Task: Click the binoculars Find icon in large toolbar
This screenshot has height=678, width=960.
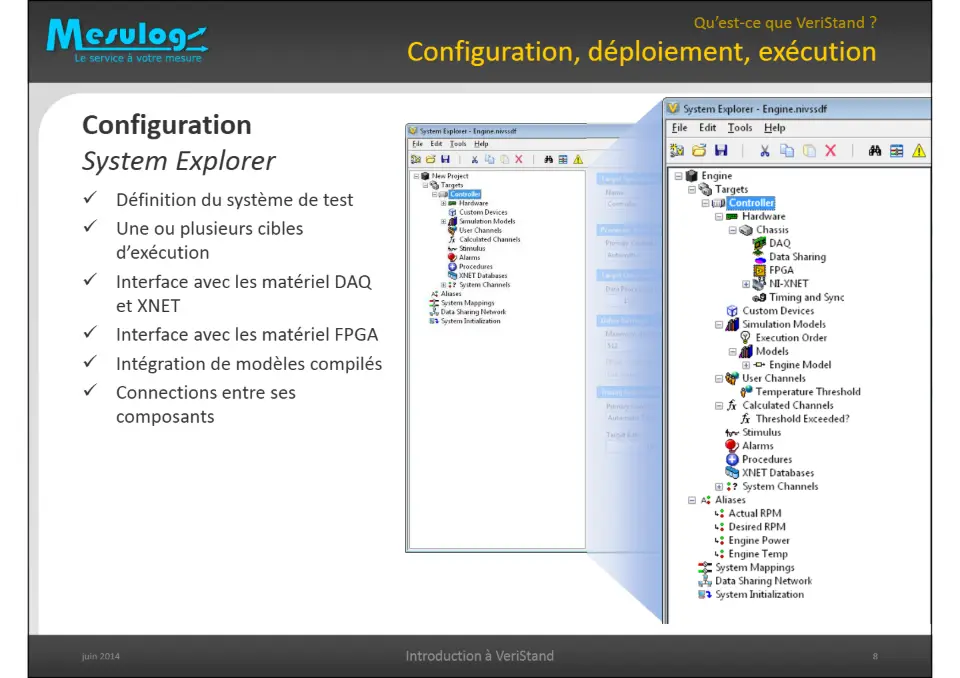Action: point(874,151)
